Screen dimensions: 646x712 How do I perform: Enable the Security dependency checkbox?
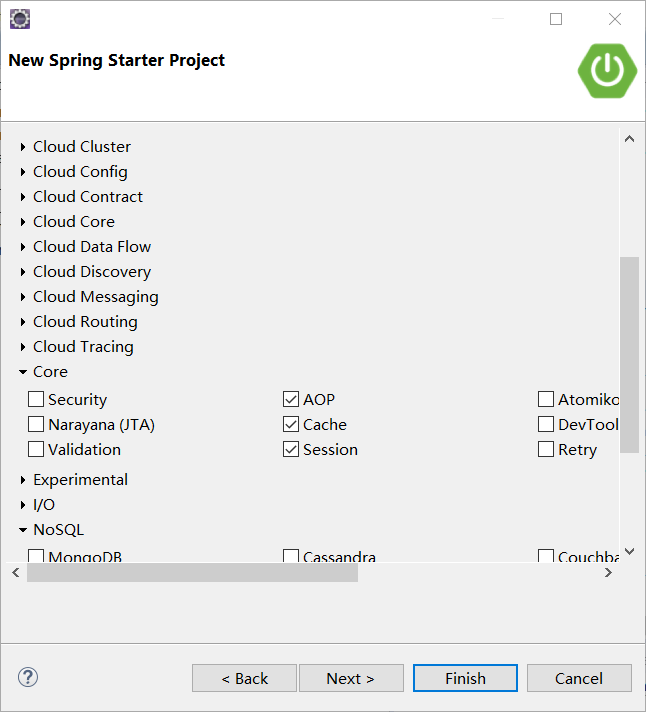point(36,399)
